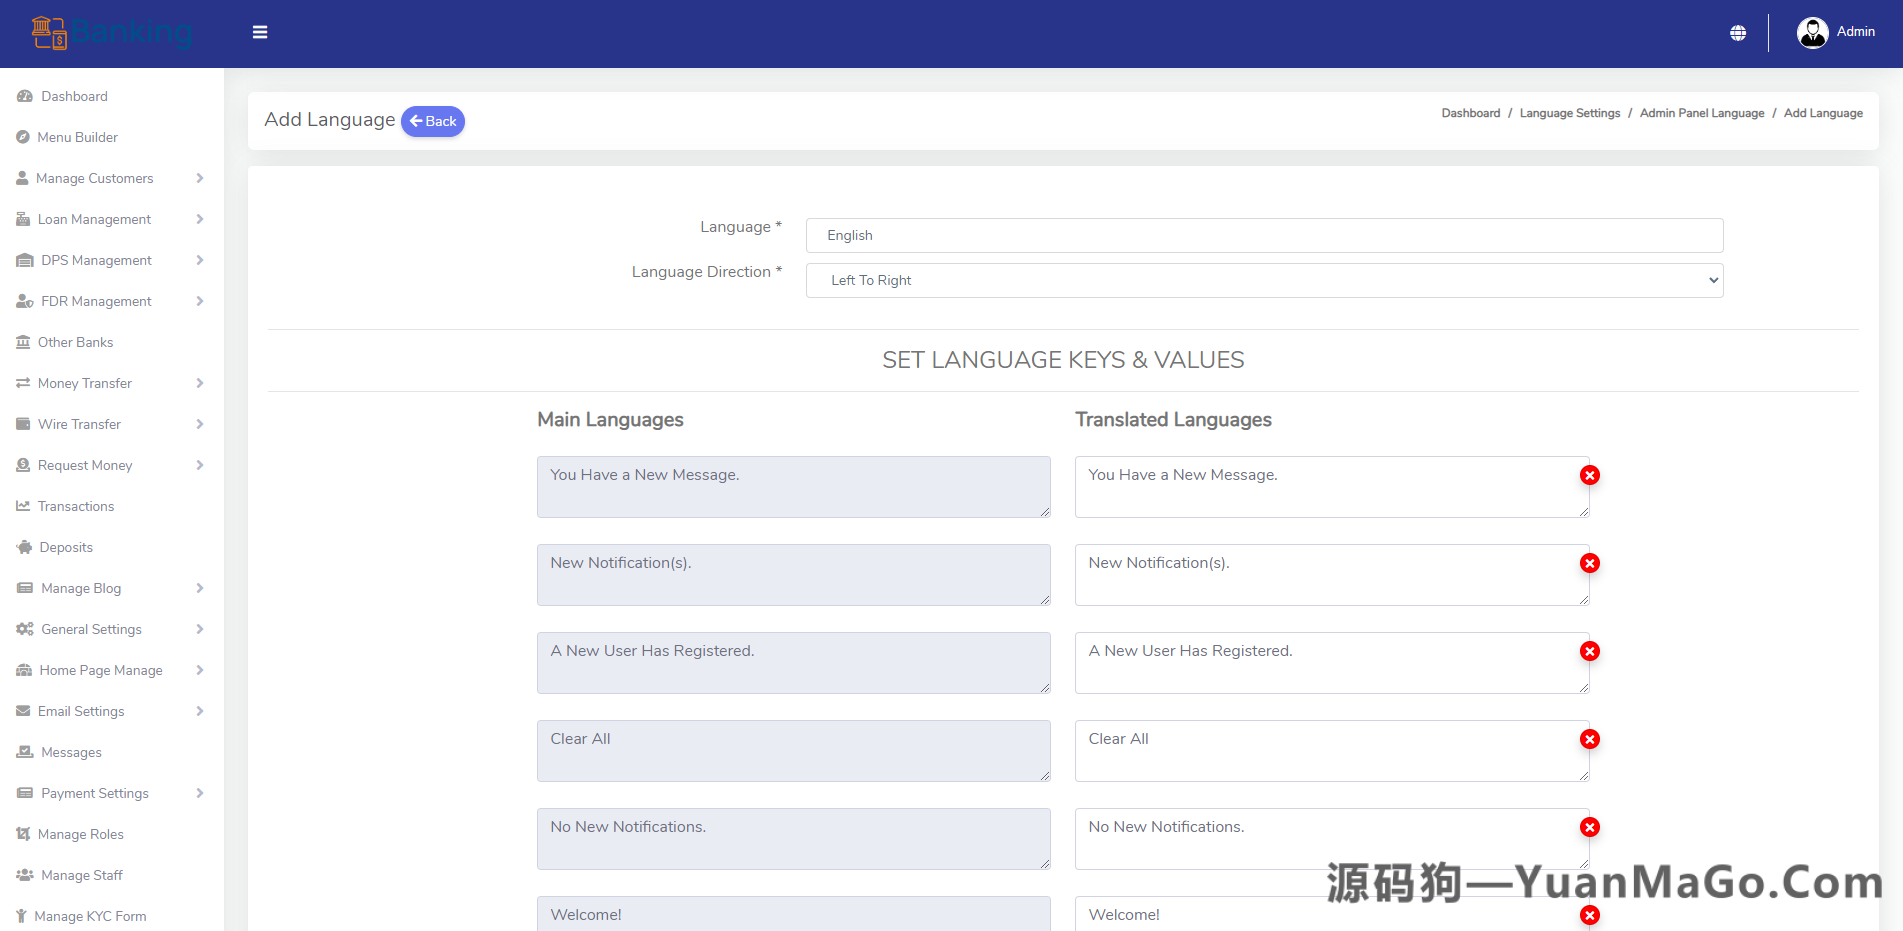Open Menu Builder in the sidebar

pyautogui.click(x=77, y=137)
